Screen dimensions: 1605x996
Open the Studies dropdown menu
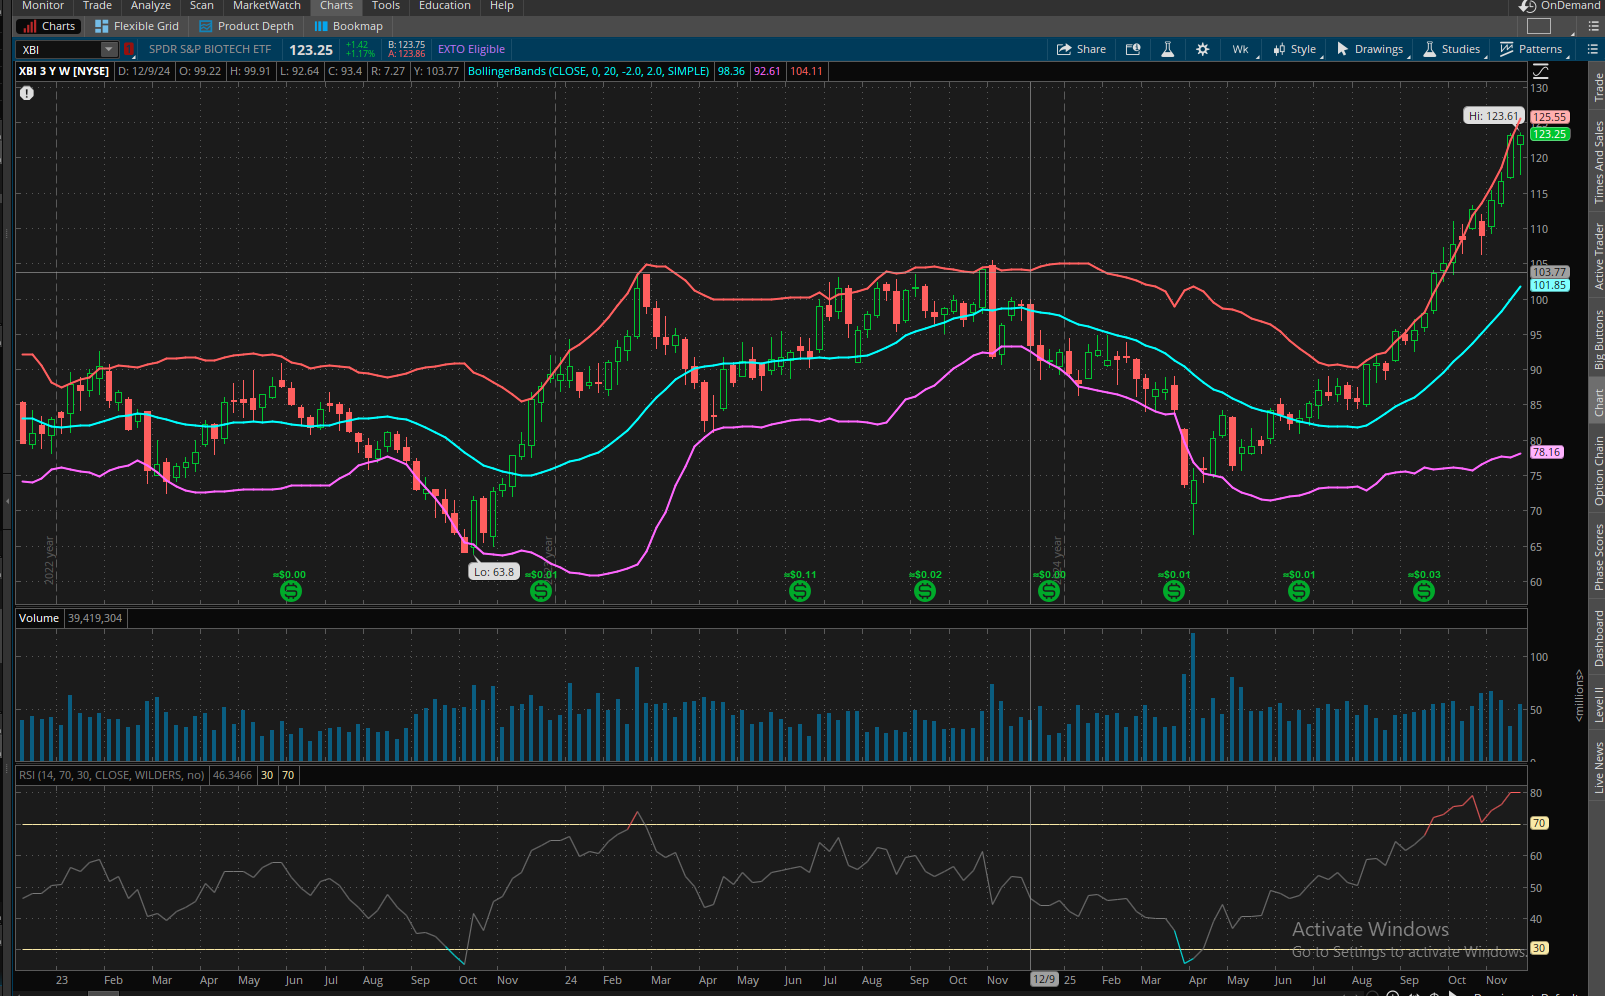[1452, 49]
